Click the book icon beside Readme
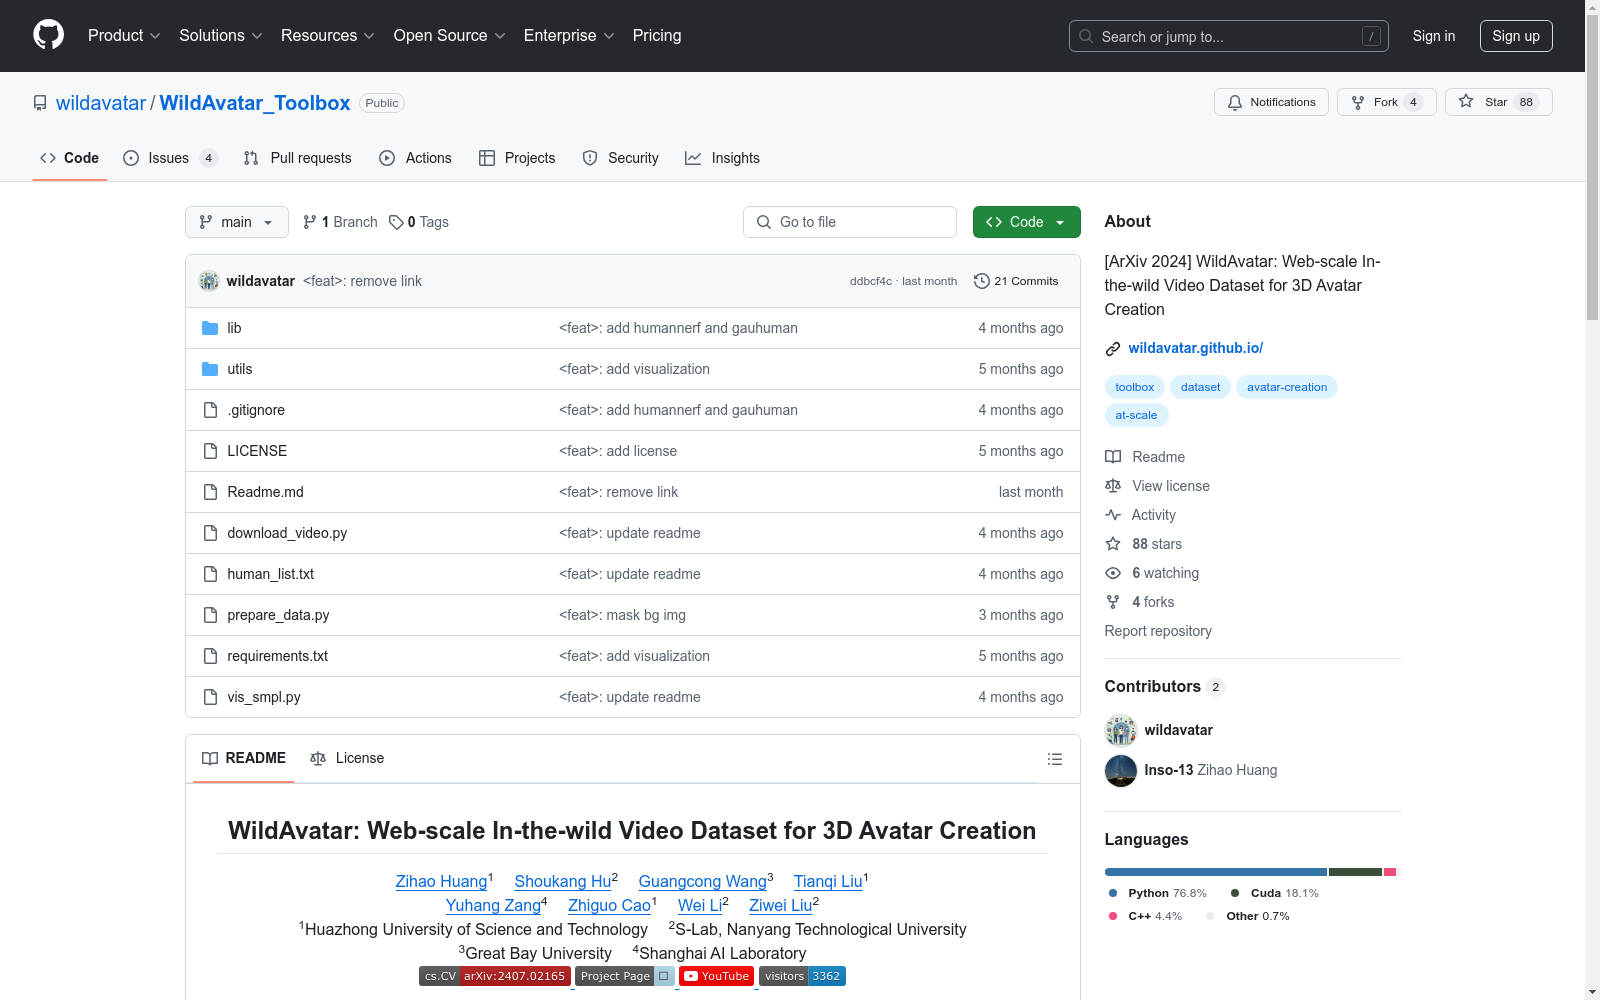The width and height of the screenshot is (1600, 1000). (1113, 457)
